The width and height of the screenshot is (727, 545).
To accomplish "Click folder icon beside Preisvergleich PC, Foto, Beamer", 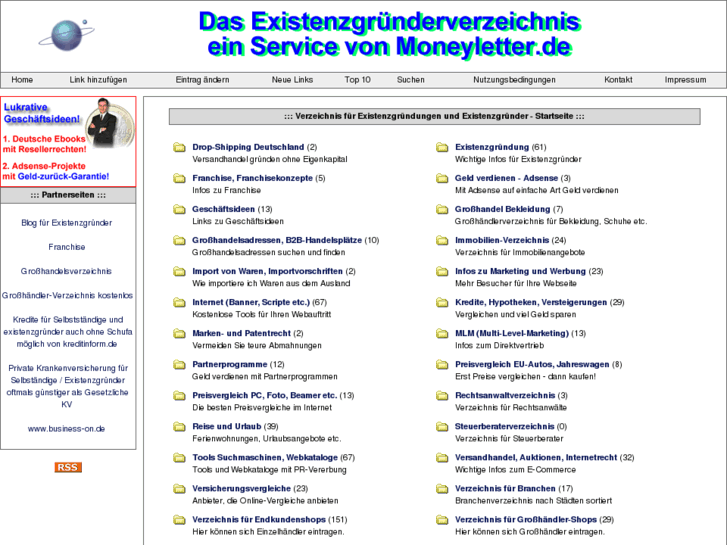I will click(179, 396).
